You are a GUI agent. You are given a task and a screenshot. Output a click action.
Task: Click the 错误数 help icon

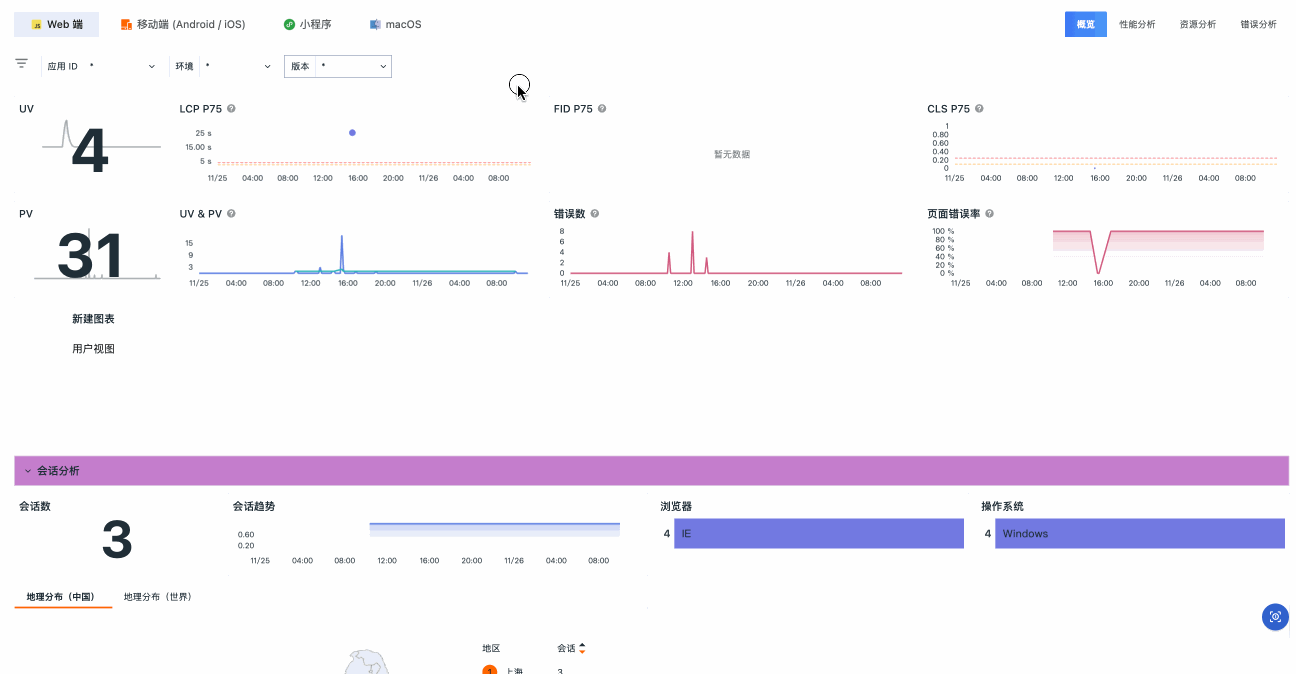pyautogui.click(x=594, y=213)
